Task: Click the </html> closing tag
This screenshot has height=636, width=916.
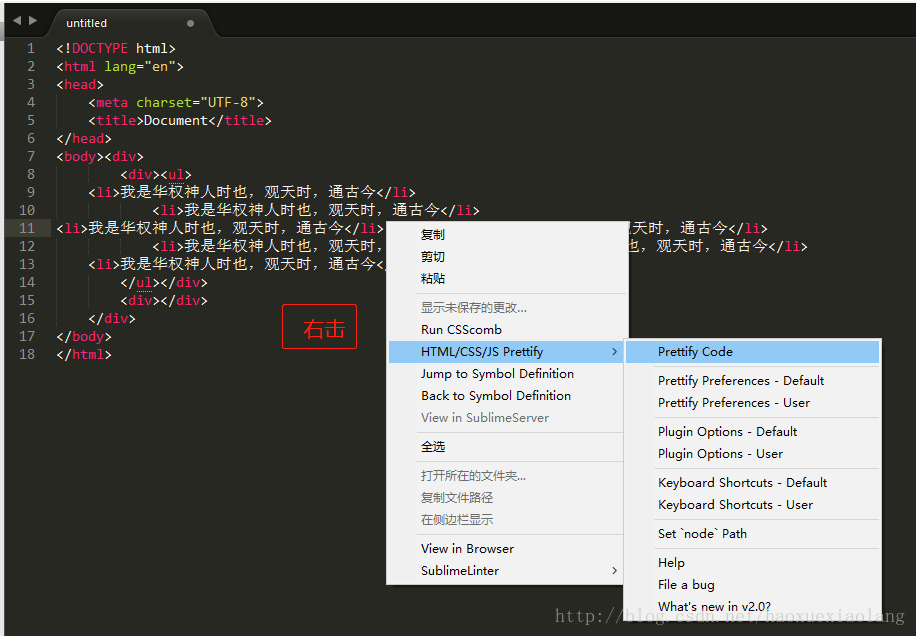Action: [84, 355]
